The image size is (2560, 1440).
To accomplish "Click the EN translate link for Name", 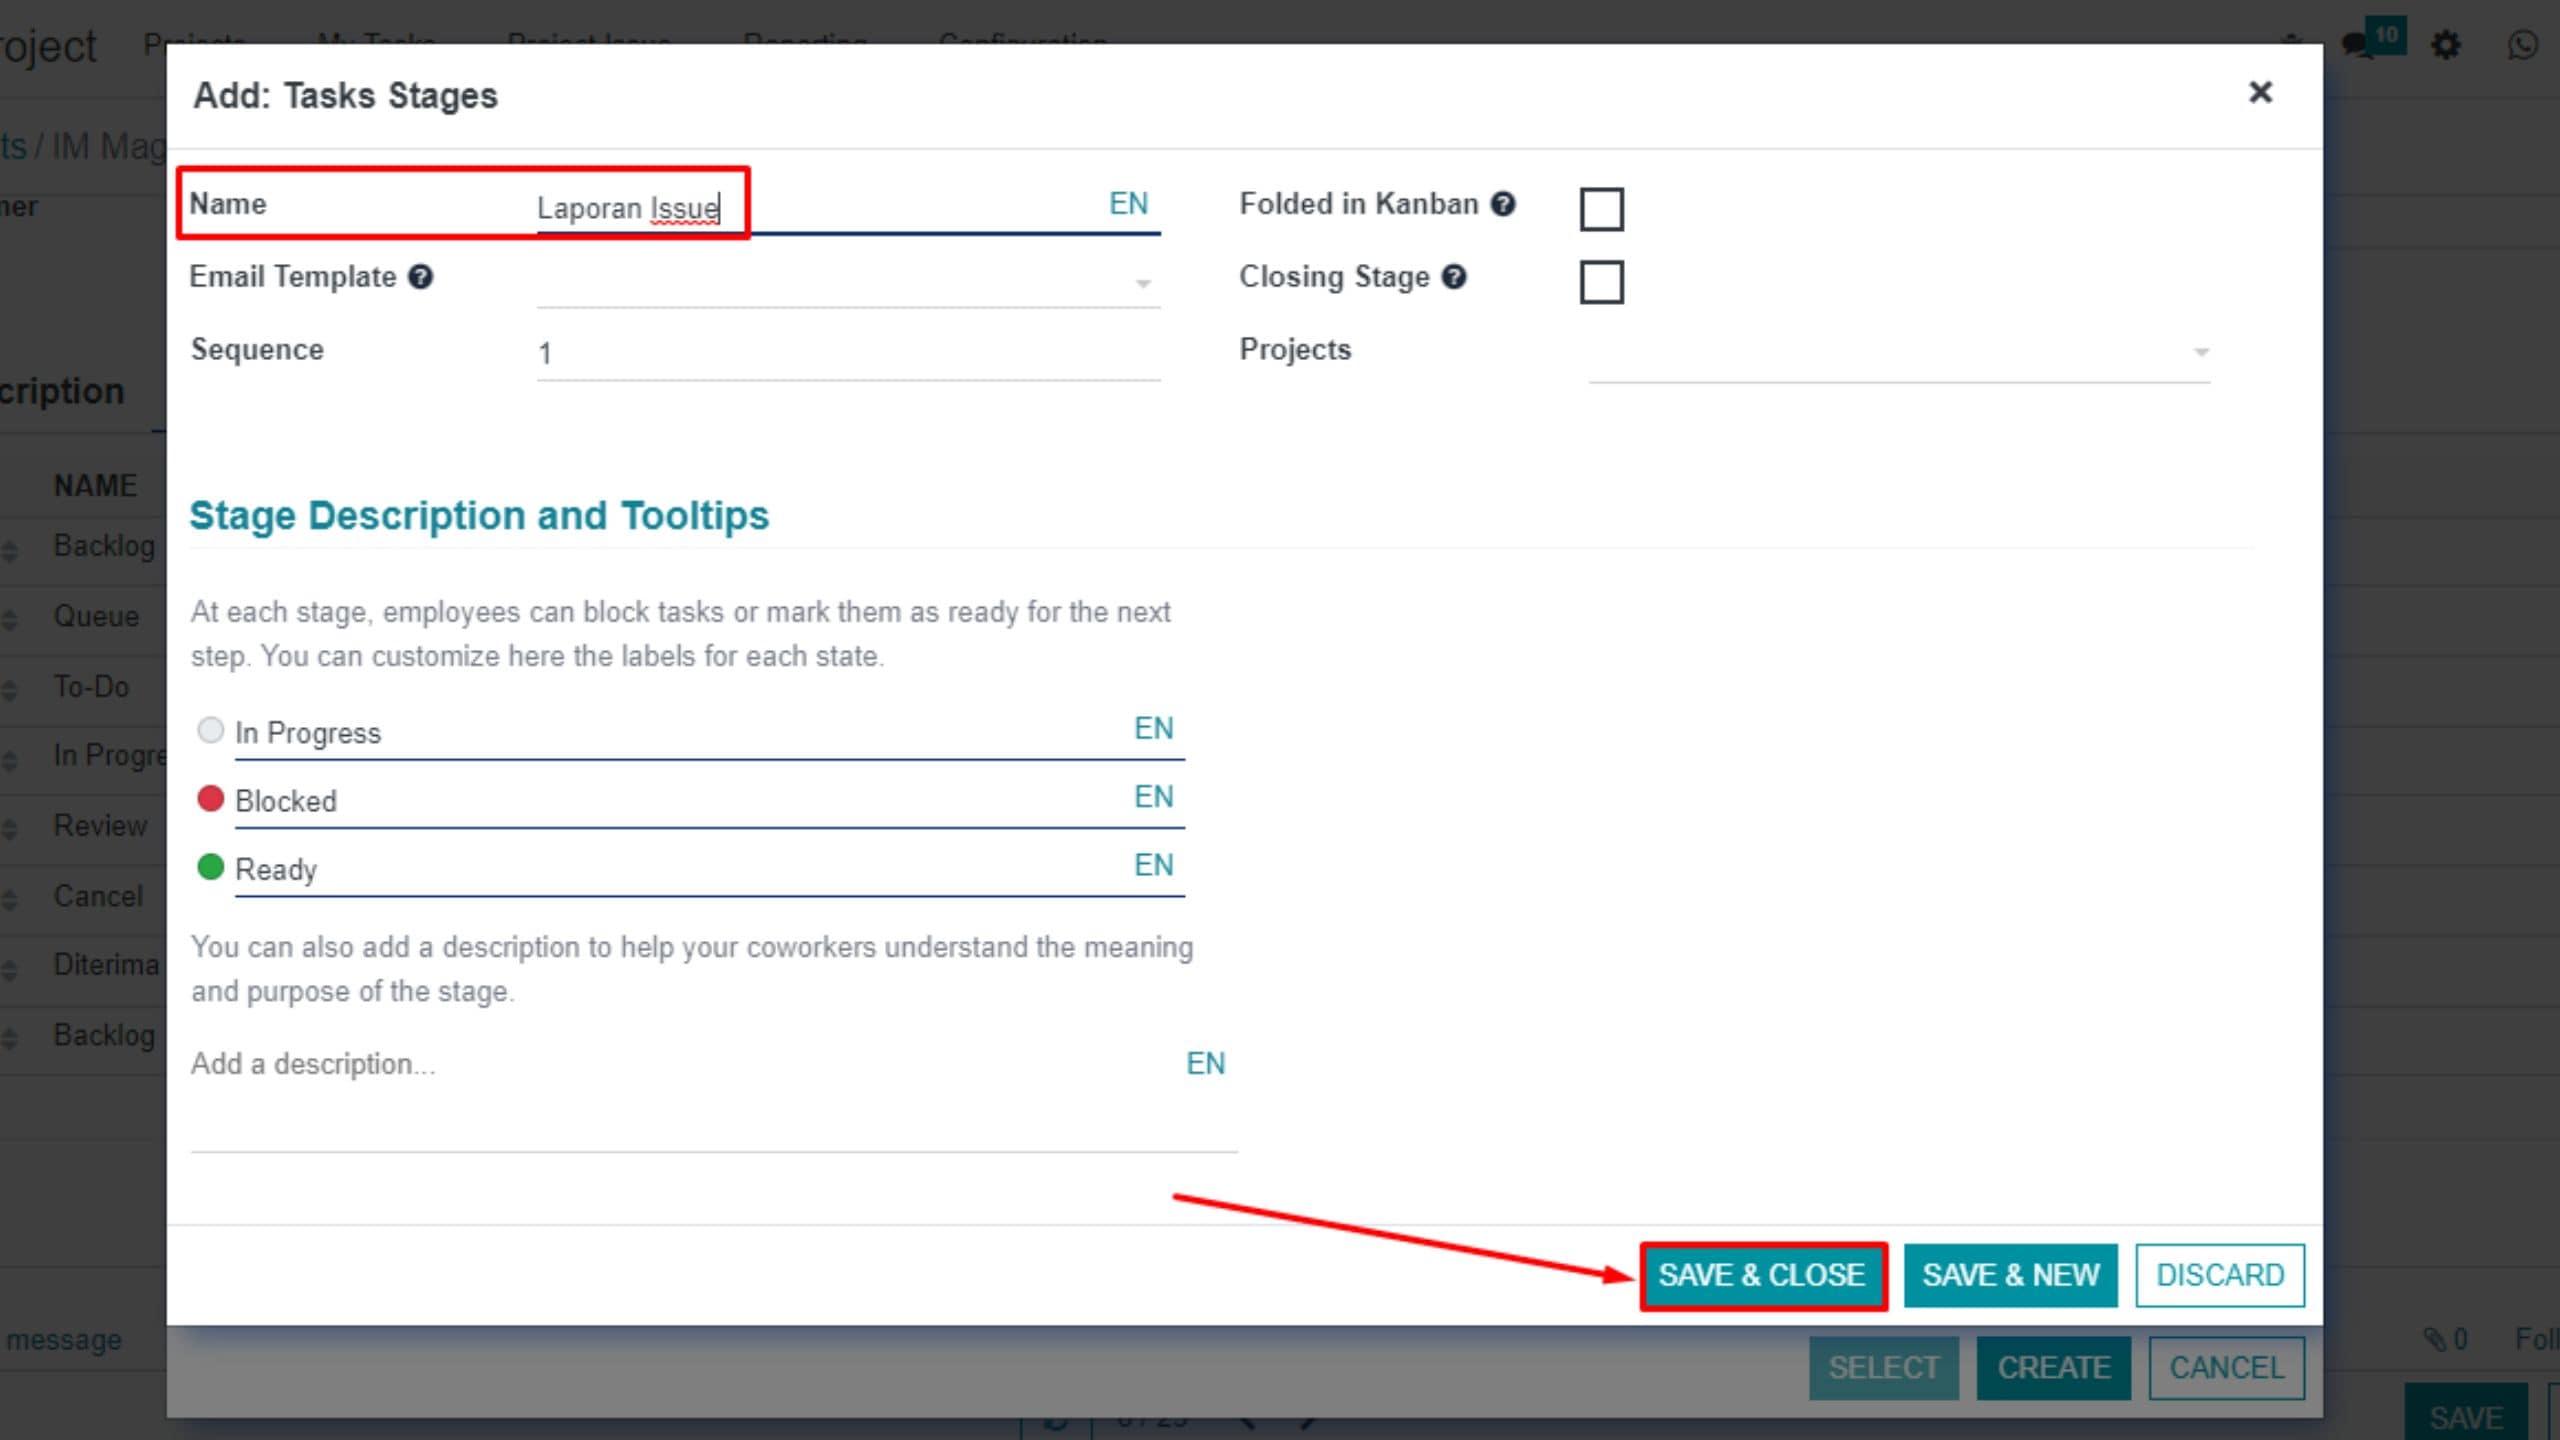I will 1128,204.
